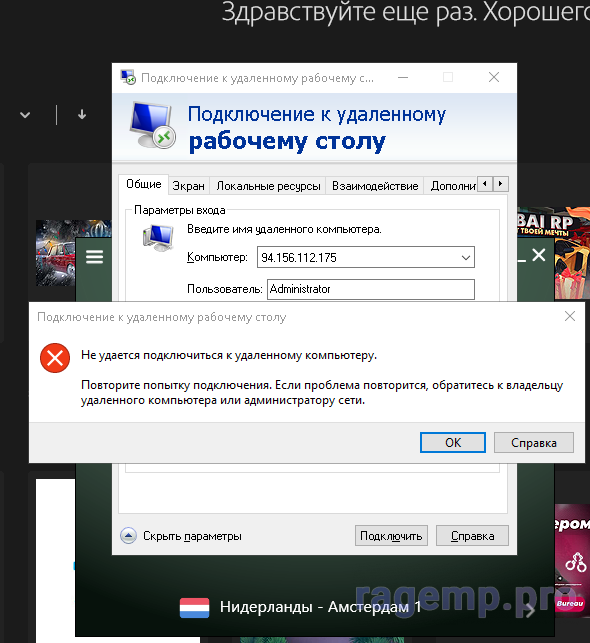Click the down arrow icon in background app

(x=82, y=114)
